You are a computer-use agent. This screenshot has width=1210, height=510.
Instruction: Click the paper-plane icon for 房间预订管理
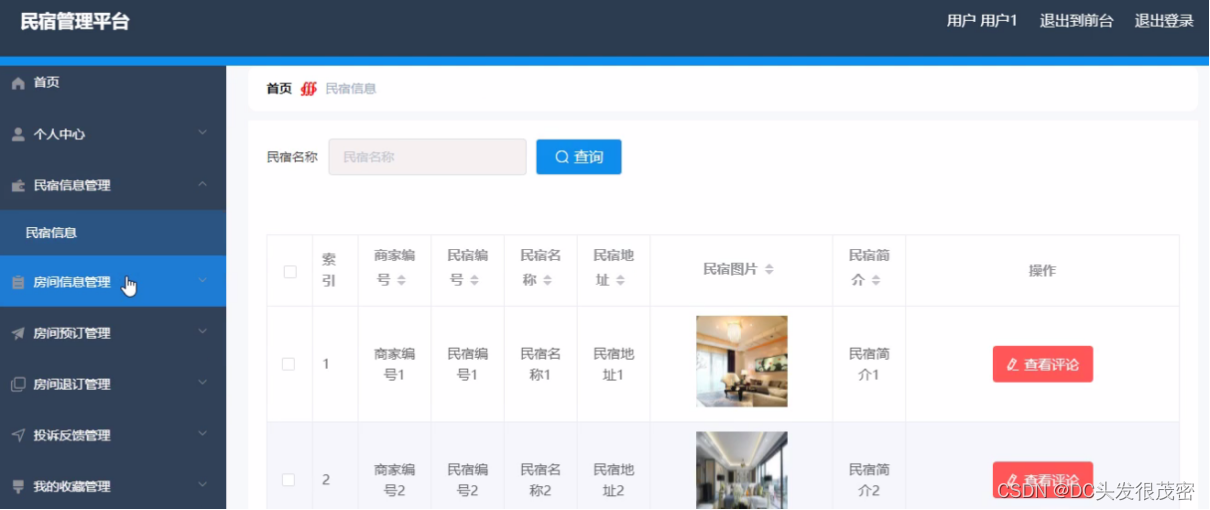[x=18, y=334]
